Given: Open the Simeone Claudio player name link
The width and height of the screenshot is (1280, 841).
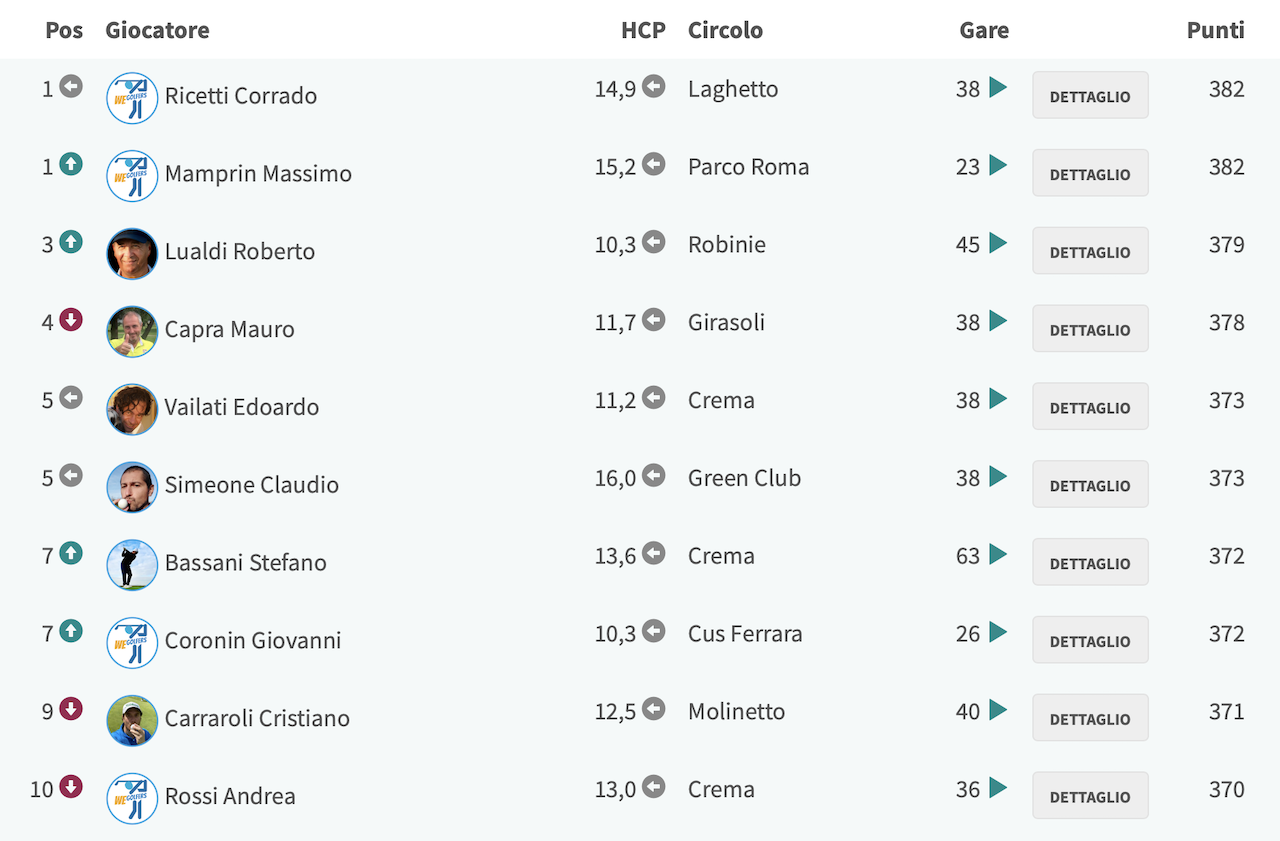Looking at the screenshot, I should coord(252,485).
